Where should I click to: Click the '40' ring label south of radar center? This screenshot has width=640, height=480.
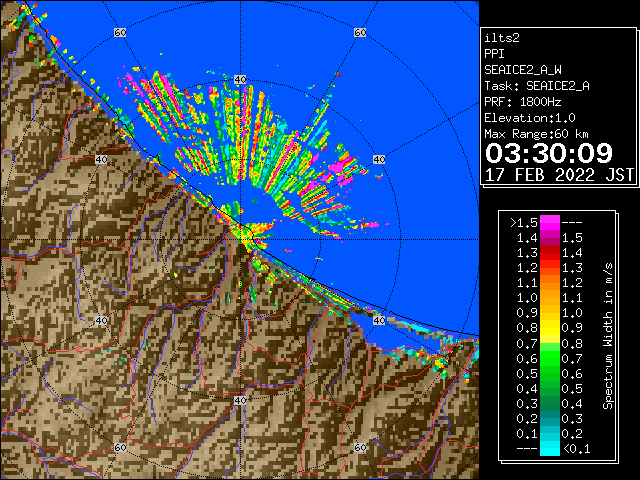pyautogui.click(x=240, y=400)
